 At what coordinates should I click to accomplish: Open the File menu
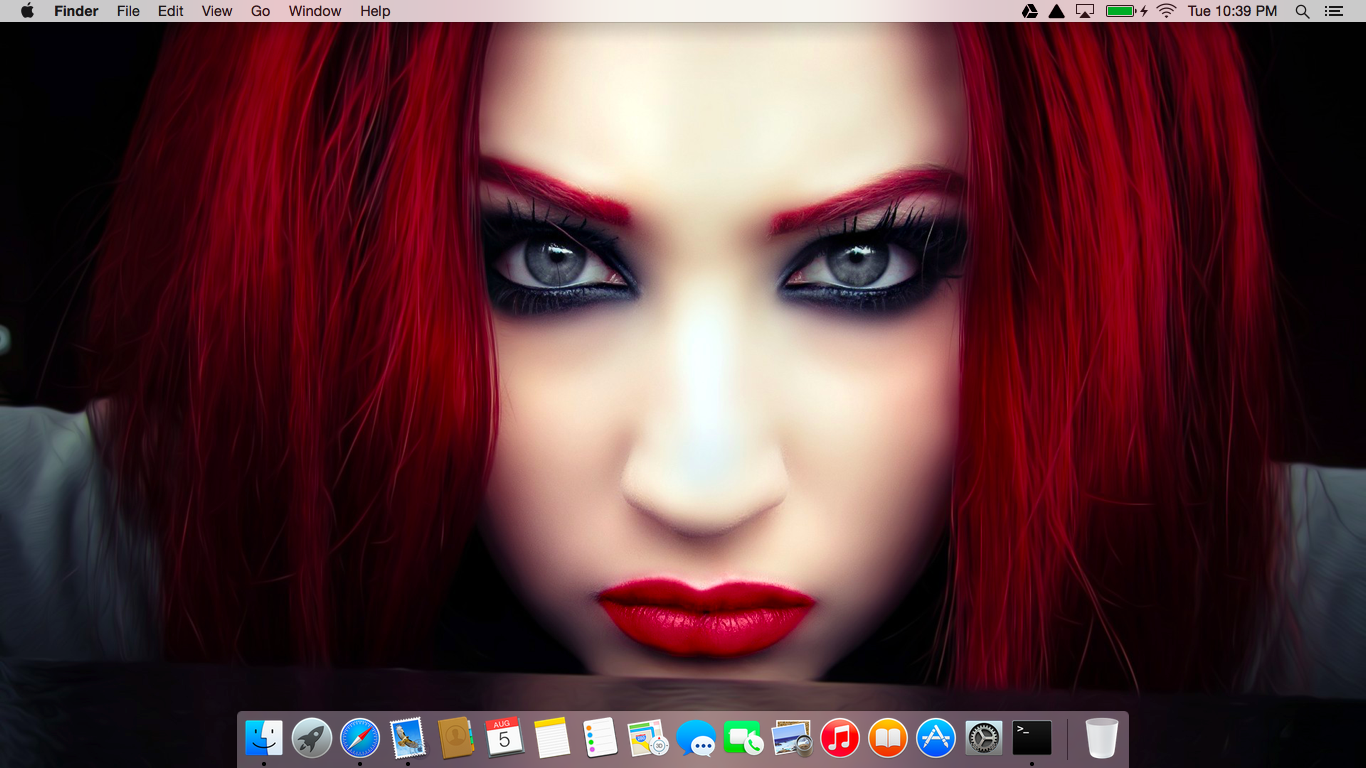pyautogui.click(x=128, y=11)
